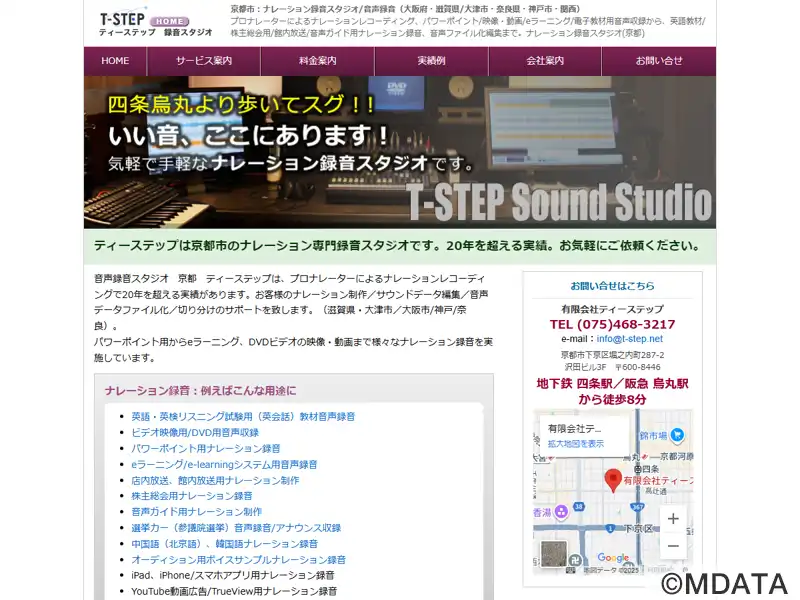Open the サービス案内 menu item
The image size is (800, 600).
(204, 61)
